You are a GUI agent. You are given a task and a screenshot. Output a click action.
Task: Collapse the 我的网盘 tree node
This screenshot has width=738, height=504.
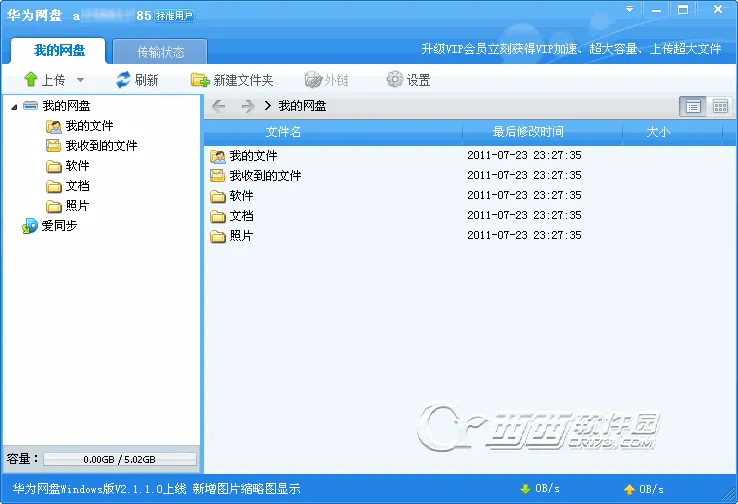pyautogui.click(x=14, y=107)
